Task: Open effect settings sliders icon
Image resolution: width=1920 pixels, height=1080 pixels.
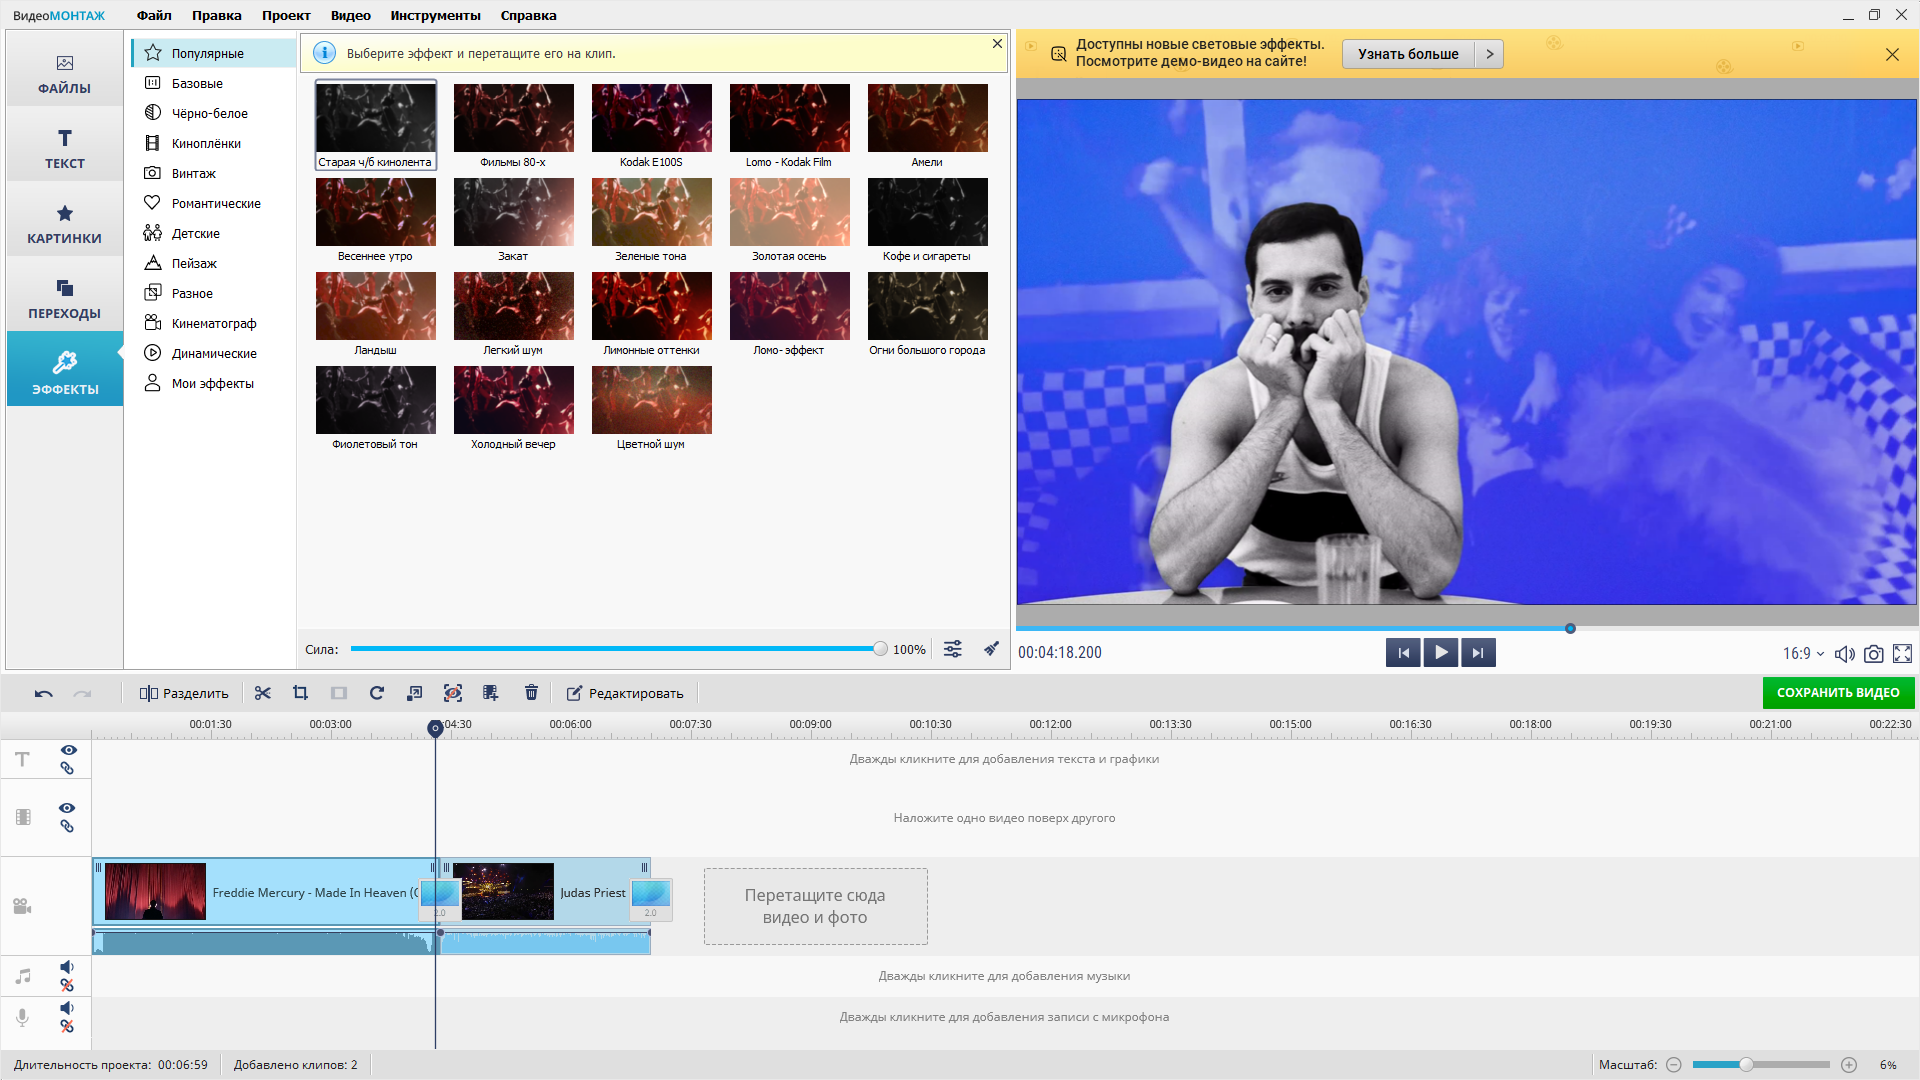Action: tap(953, 649)
